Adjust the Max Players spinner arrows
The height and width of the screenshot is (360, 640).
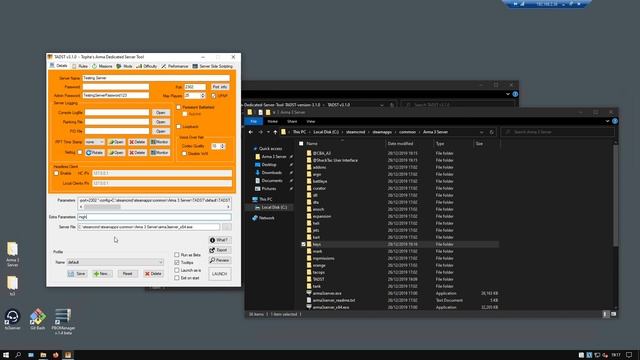pos(203,96)
